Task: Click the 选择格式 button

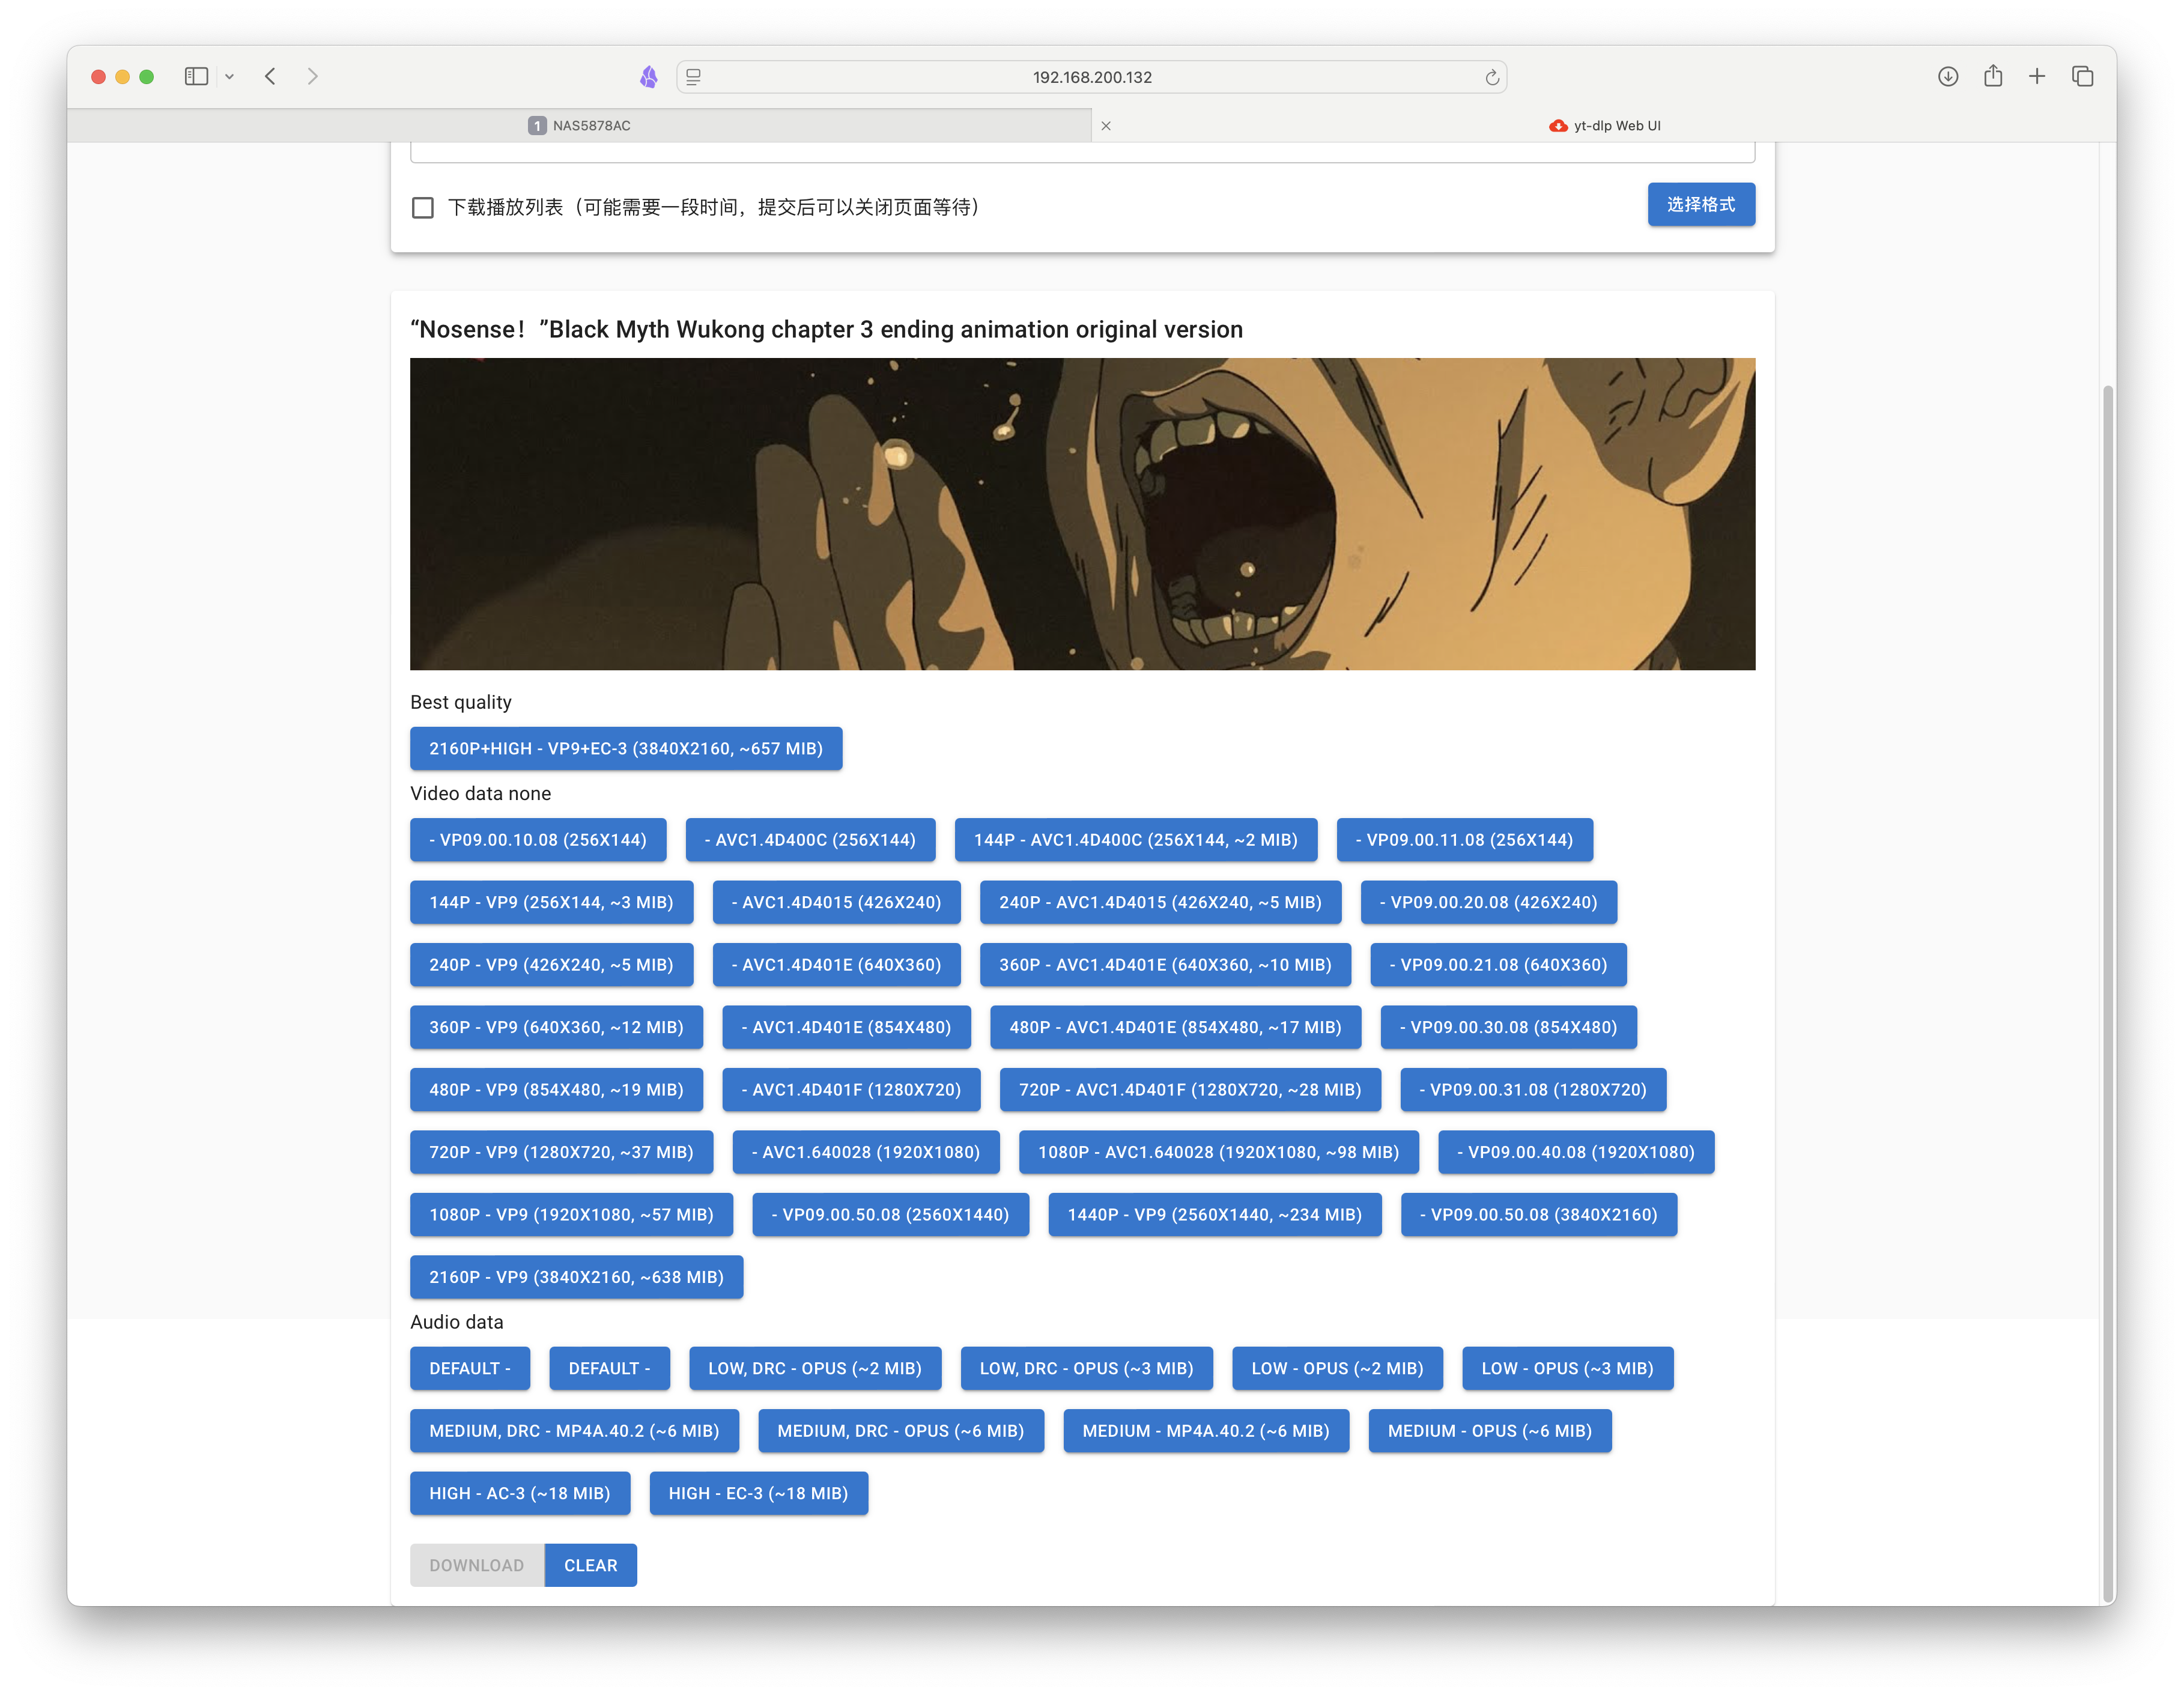Action: (x=1701, y=205)
